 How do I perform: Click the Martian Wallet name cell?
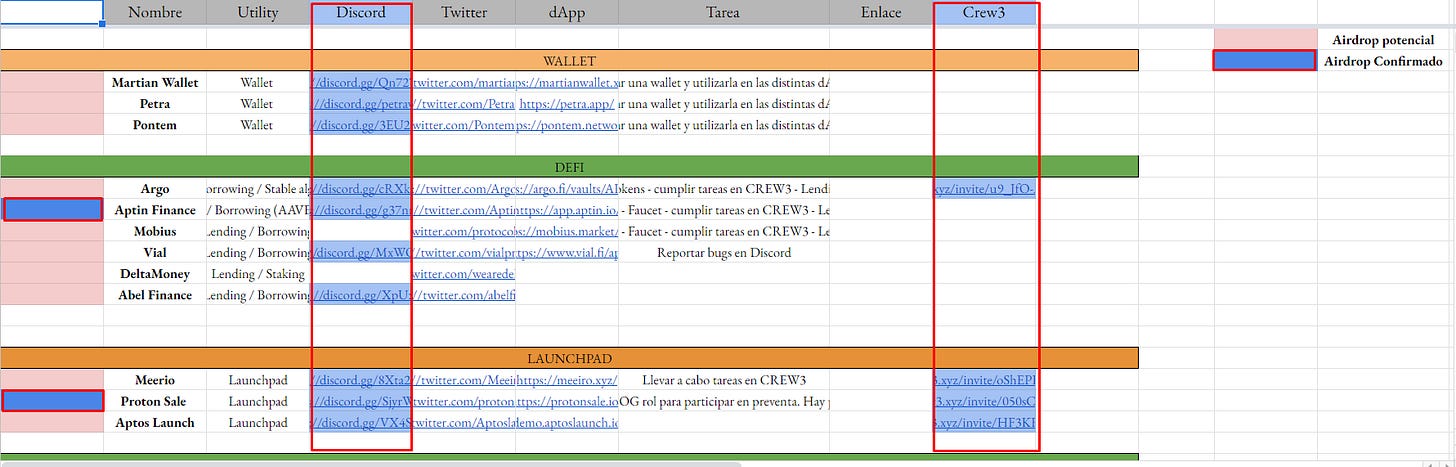click(155, 82)
